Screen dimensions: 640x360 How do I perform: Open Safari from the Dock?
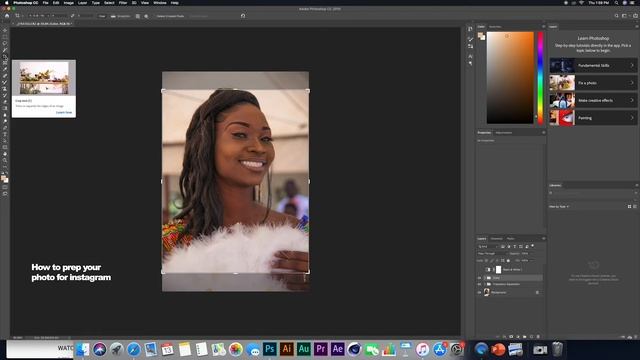point(133,349)
